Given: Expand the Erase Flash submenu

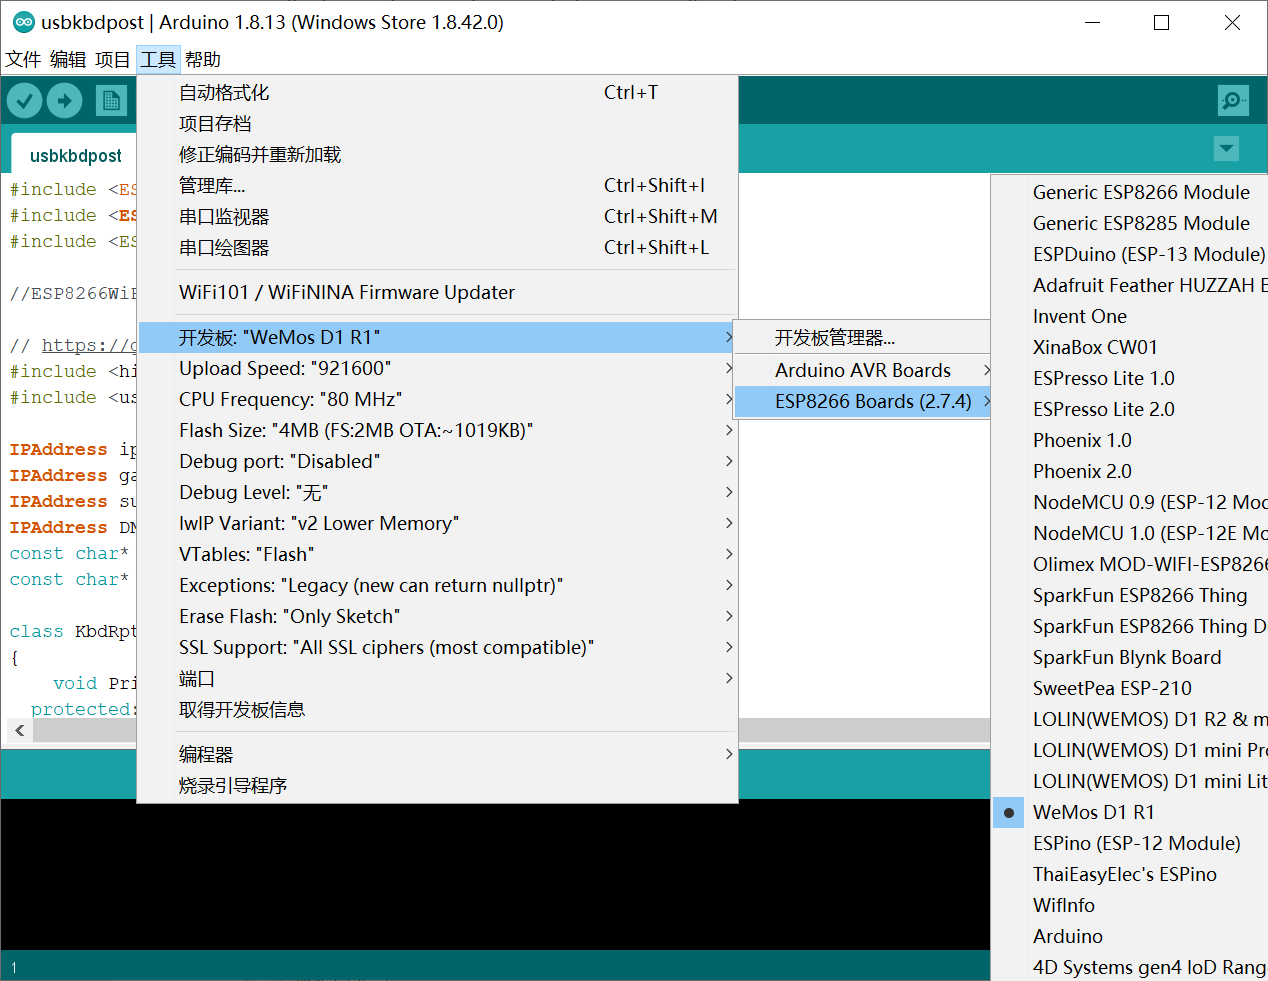Looking at the screenshot, I should click(437, 616).
